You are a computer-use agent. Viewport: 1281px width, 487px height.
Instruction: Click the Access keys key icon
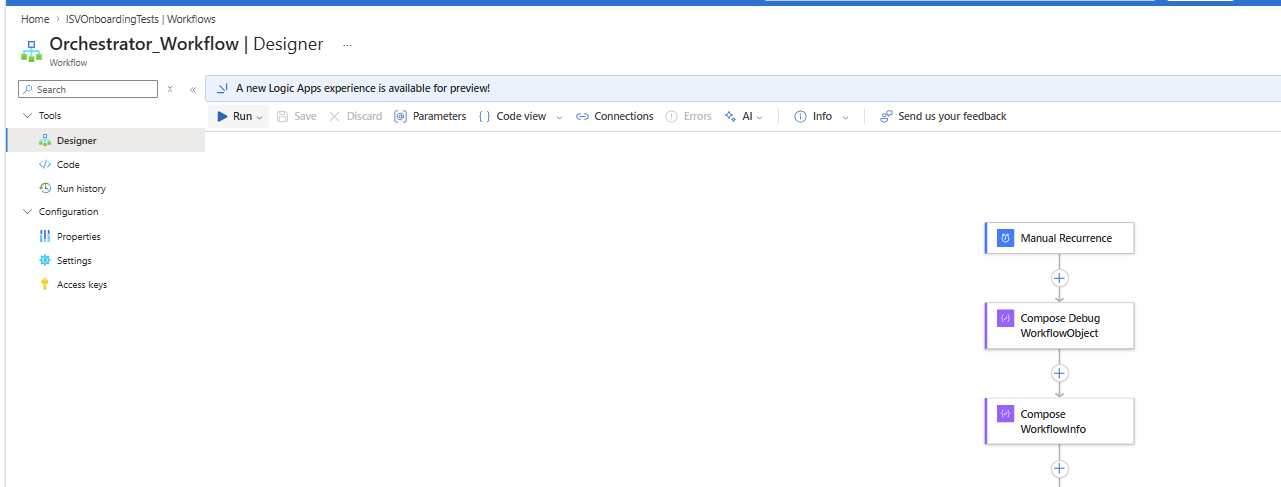tap(44, 284)
